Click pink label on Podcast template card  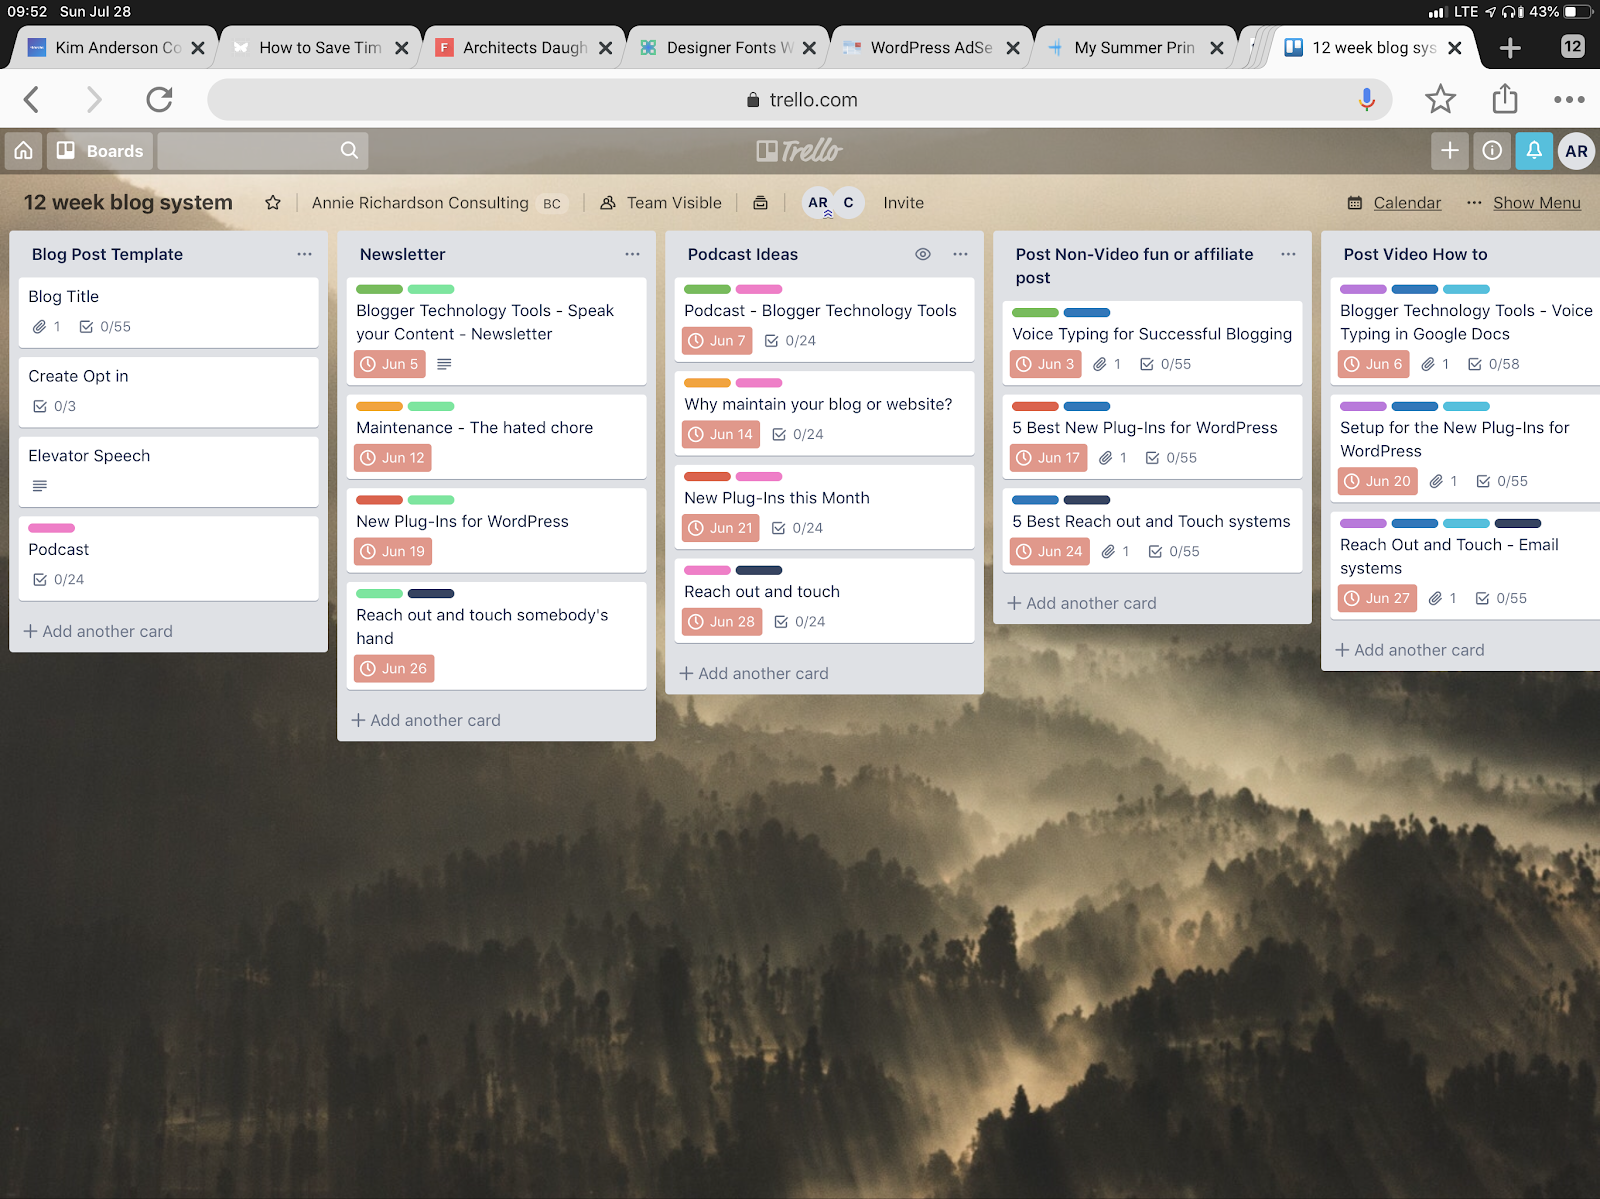tap(52, 528)
